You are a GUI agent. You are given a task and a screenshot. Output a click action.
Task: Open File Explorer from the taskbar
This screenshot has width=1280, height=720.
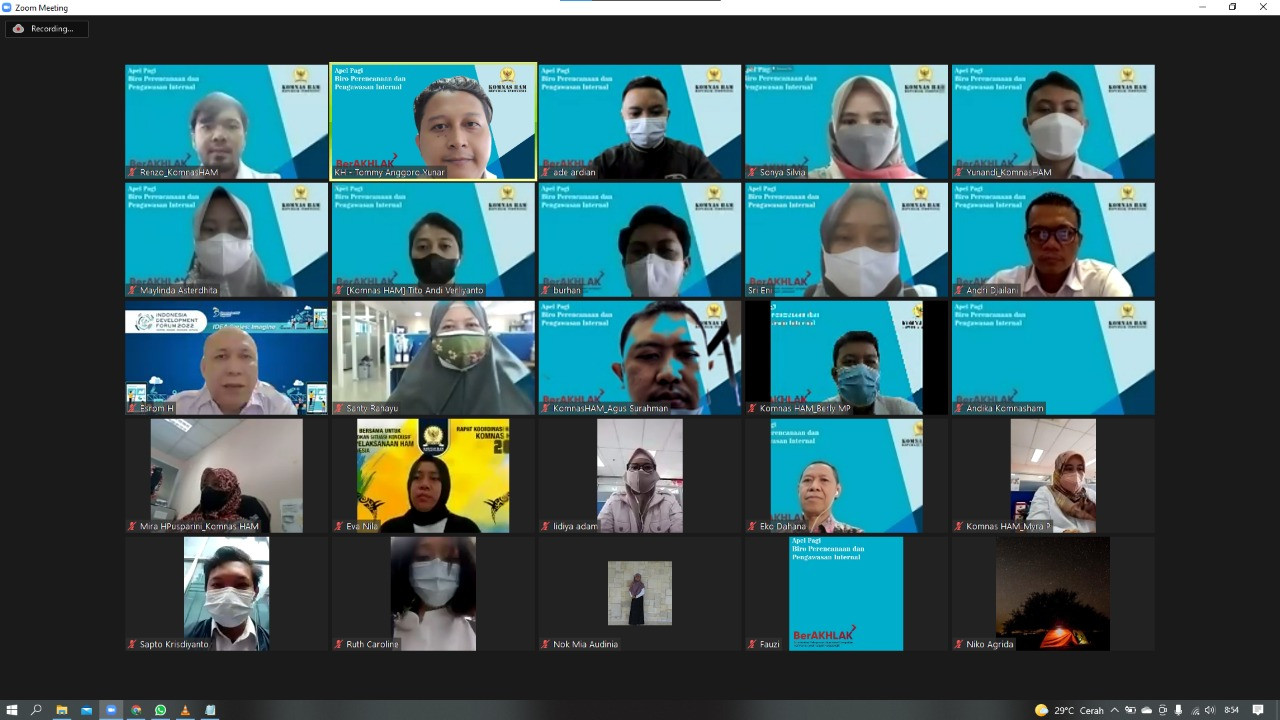point(61,710)
